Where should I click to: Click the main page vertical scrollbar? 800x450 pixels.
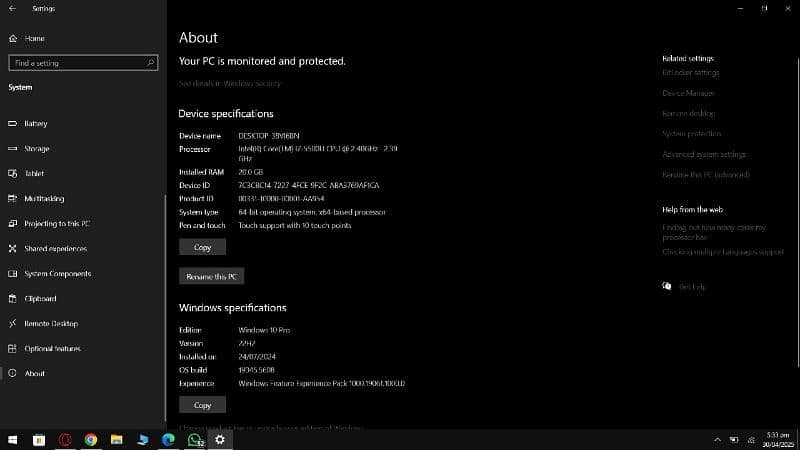(x=797, y=212)
